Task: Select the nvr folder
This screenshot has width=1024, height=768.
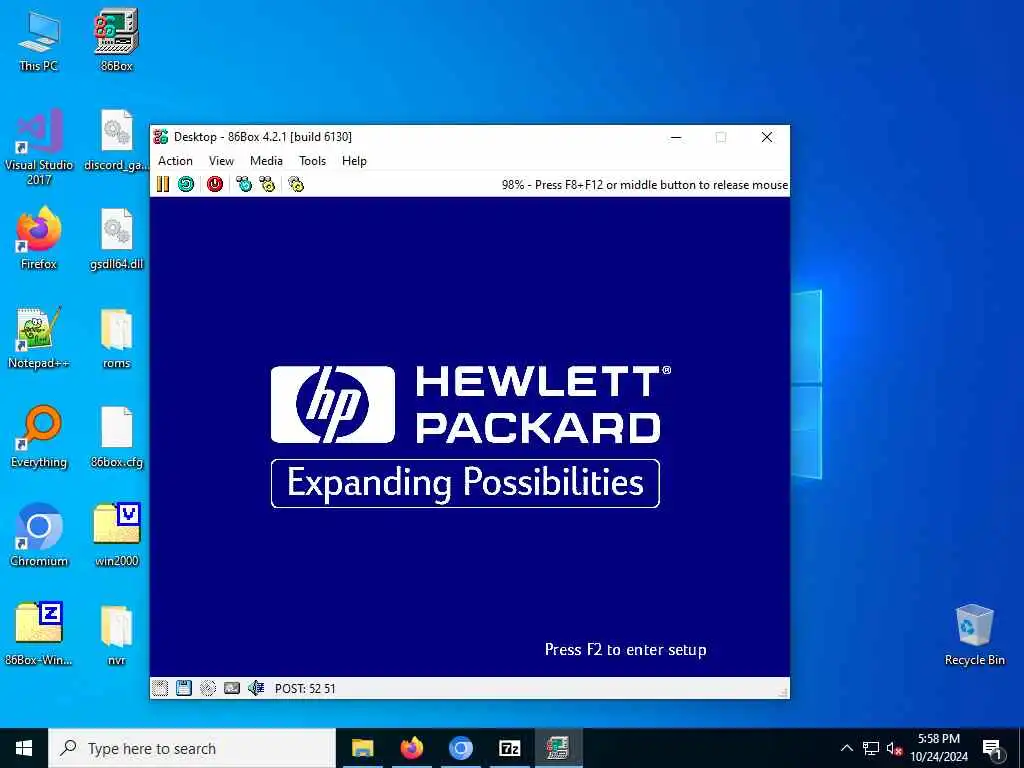Action: pyautogui.click(x=116, y=634)
